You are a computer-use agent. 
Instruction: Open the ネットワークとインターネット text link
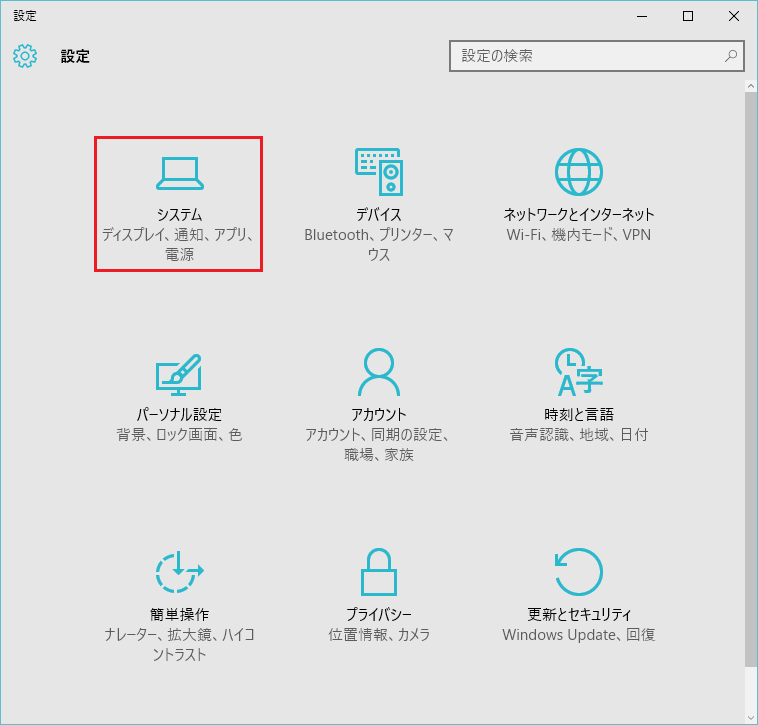(579, 215)
